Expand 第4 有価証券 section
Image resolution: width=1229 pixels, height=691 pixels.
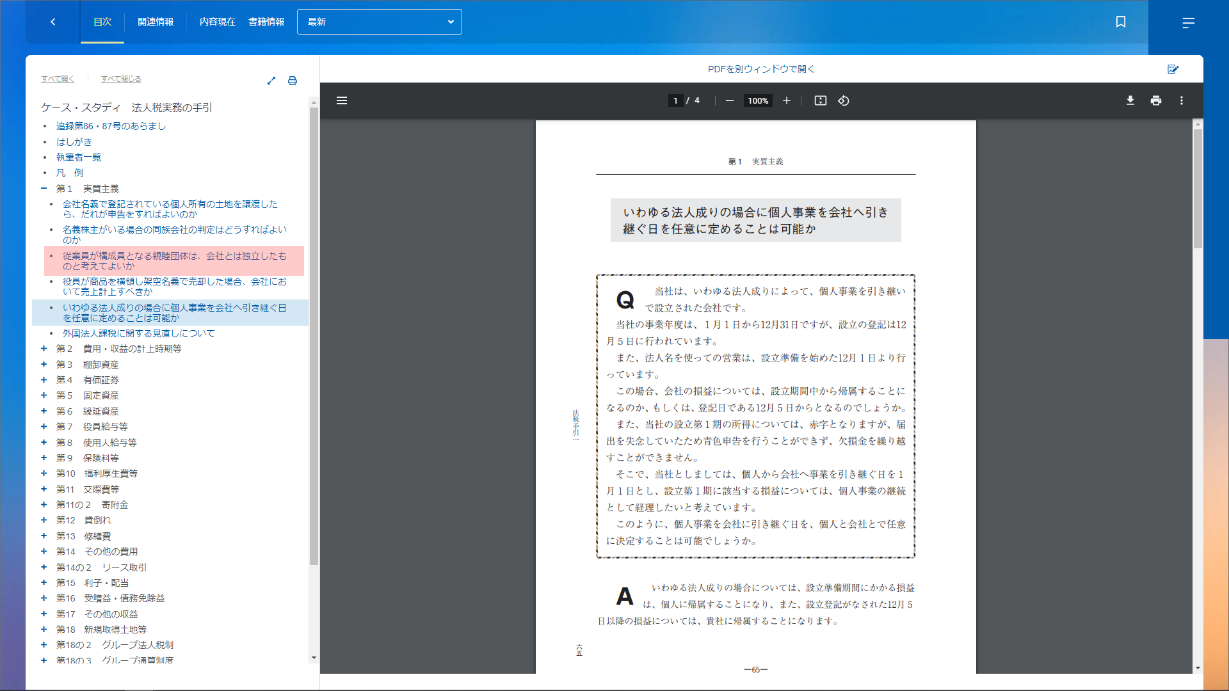(x=44, y=380)
